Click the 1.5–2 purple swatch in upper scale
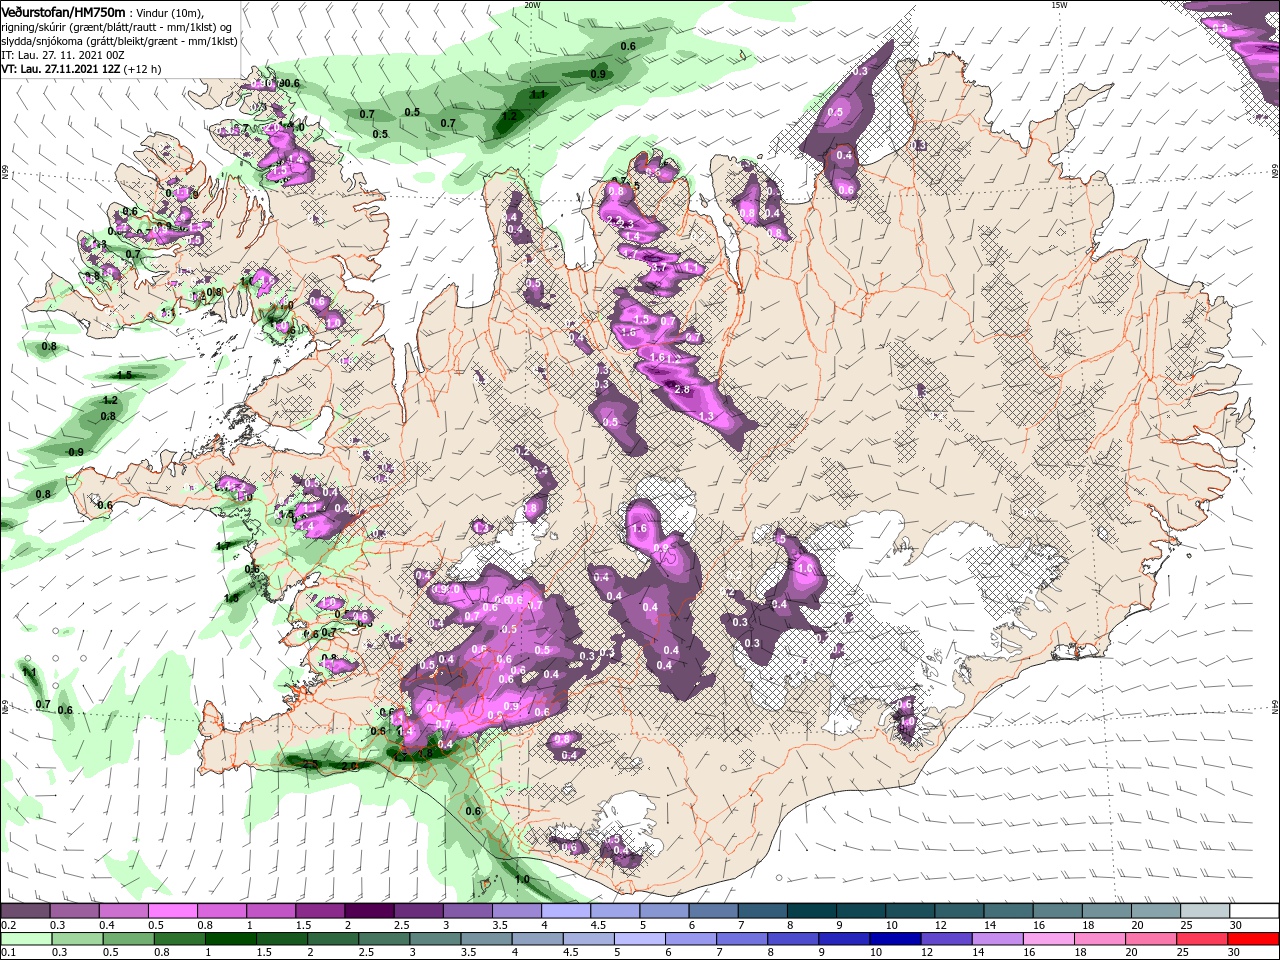The width and height of the screenshot is (1280, 960). coord(319,911)
